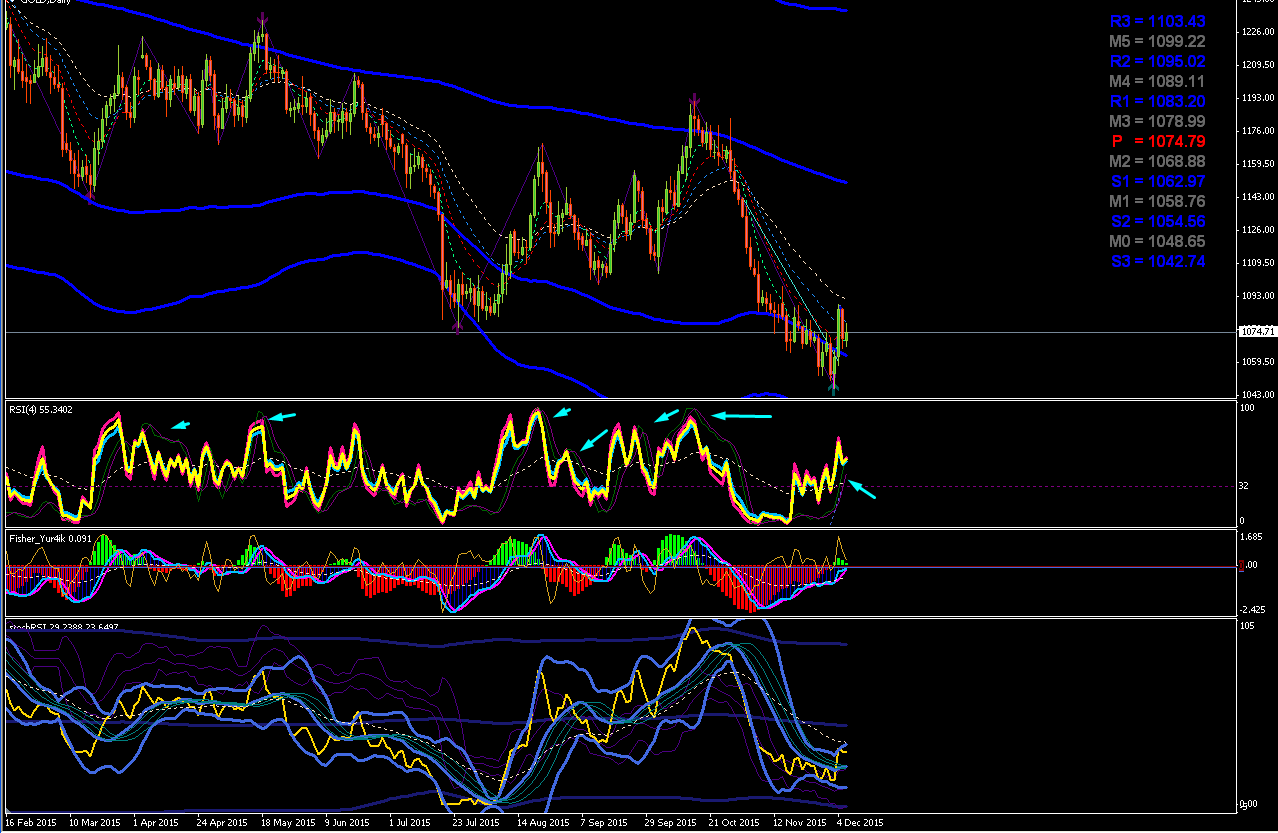Click the 100 level on RSI scale
The image size is (1278, 833).
coord(1247,408)
